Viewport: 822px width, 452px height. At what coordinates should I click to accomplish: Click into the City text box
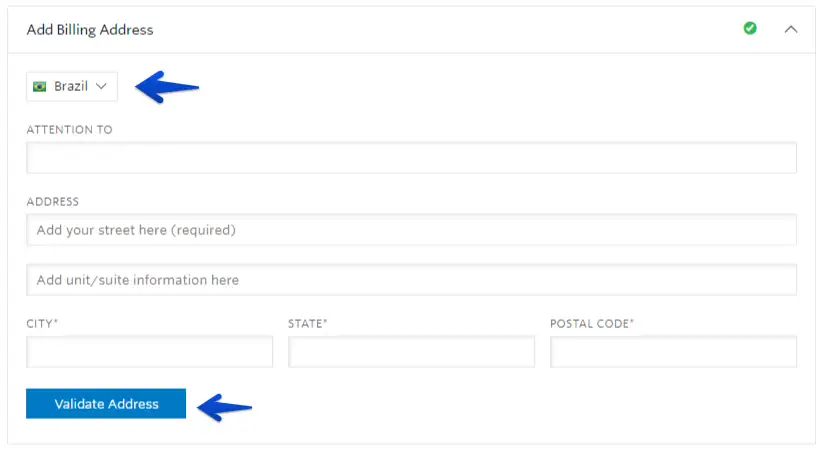(149, 352)
